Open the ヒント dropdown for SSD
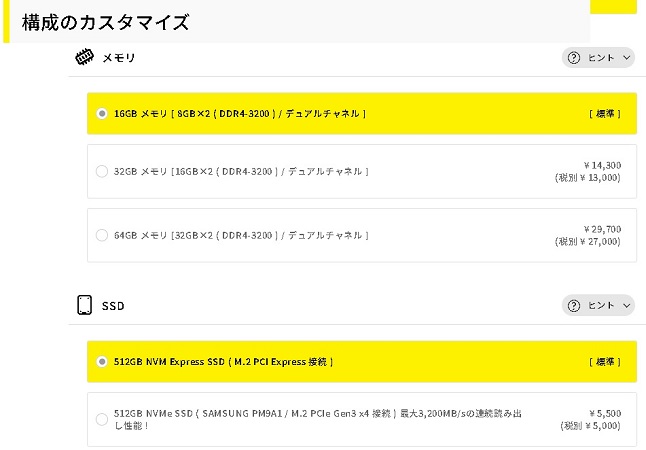This screenshot has width=646, height=450. point(599,305)
